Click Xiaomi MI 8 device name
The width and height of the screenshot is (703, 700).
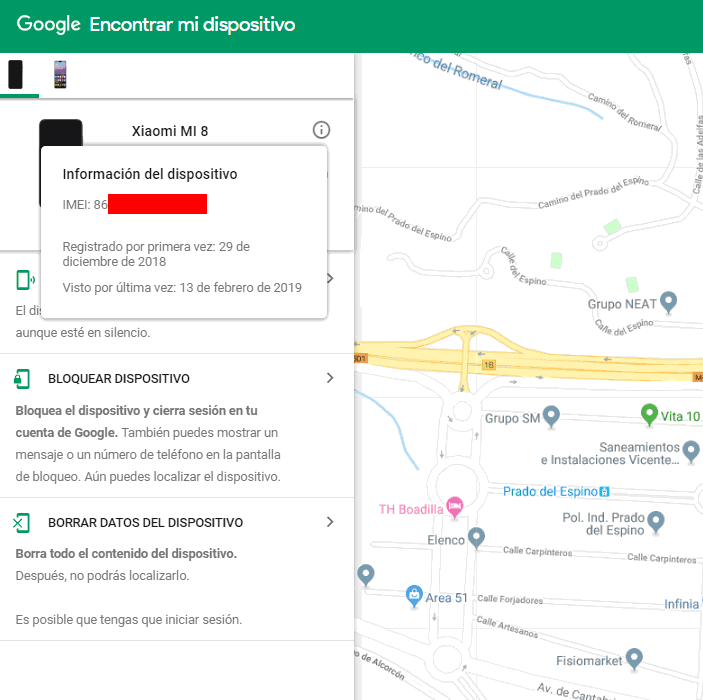[x=170, y=131]
